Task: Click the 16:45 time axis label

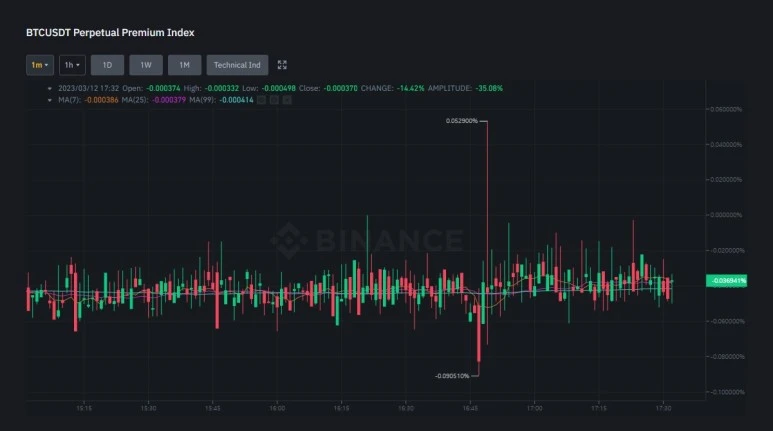Action: [470, 409]
